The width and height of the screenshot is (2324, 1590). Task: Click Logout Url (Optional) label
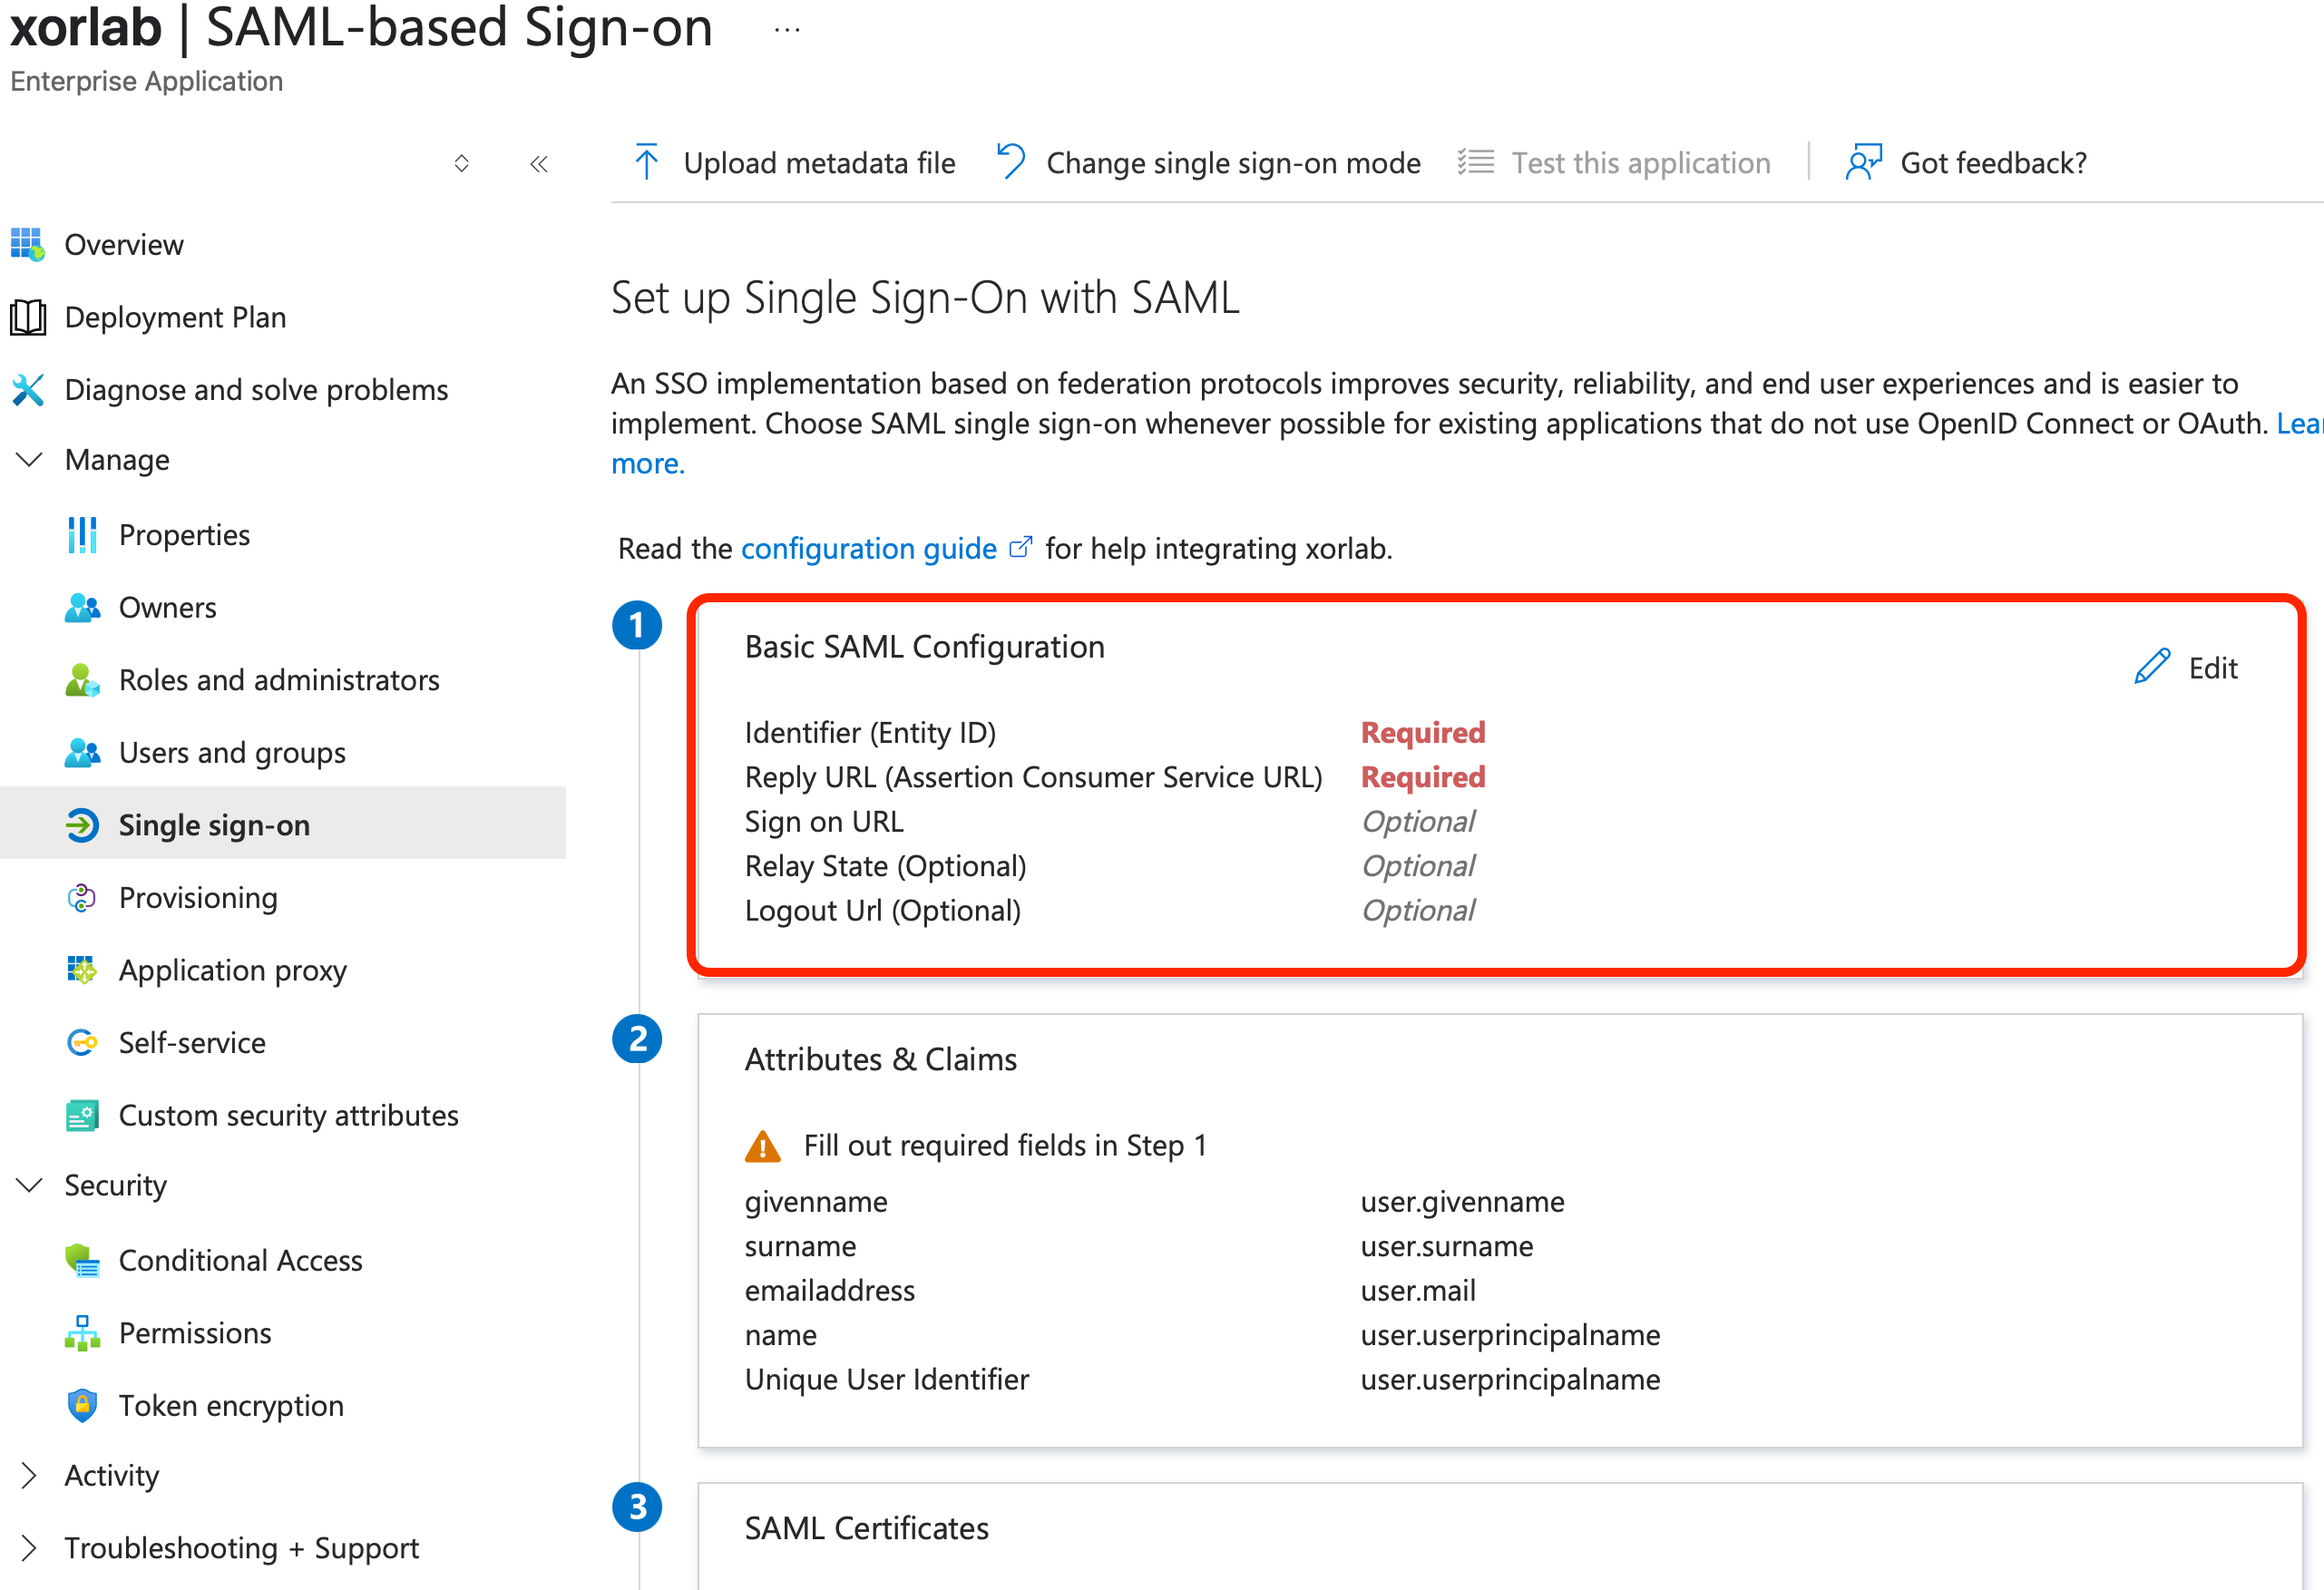[x=882, y=910]
